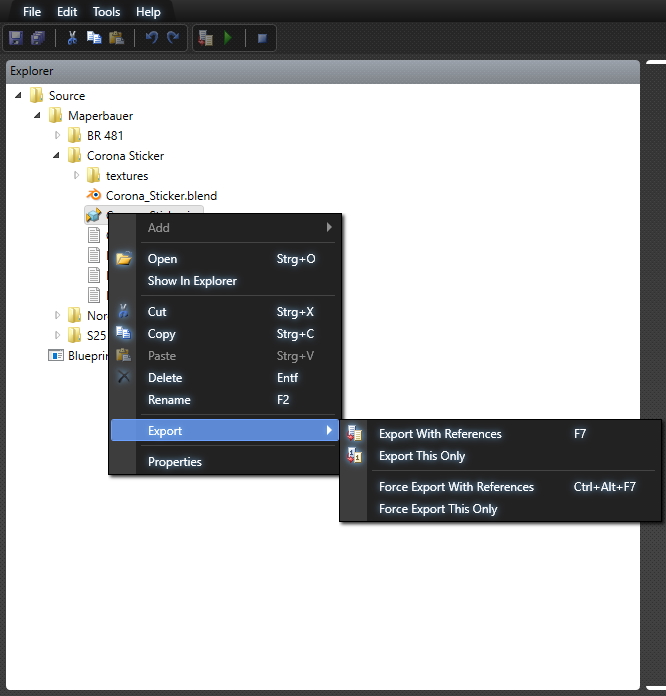Click the Blender icon of Corona_Sticker.blend

[94, 194]
